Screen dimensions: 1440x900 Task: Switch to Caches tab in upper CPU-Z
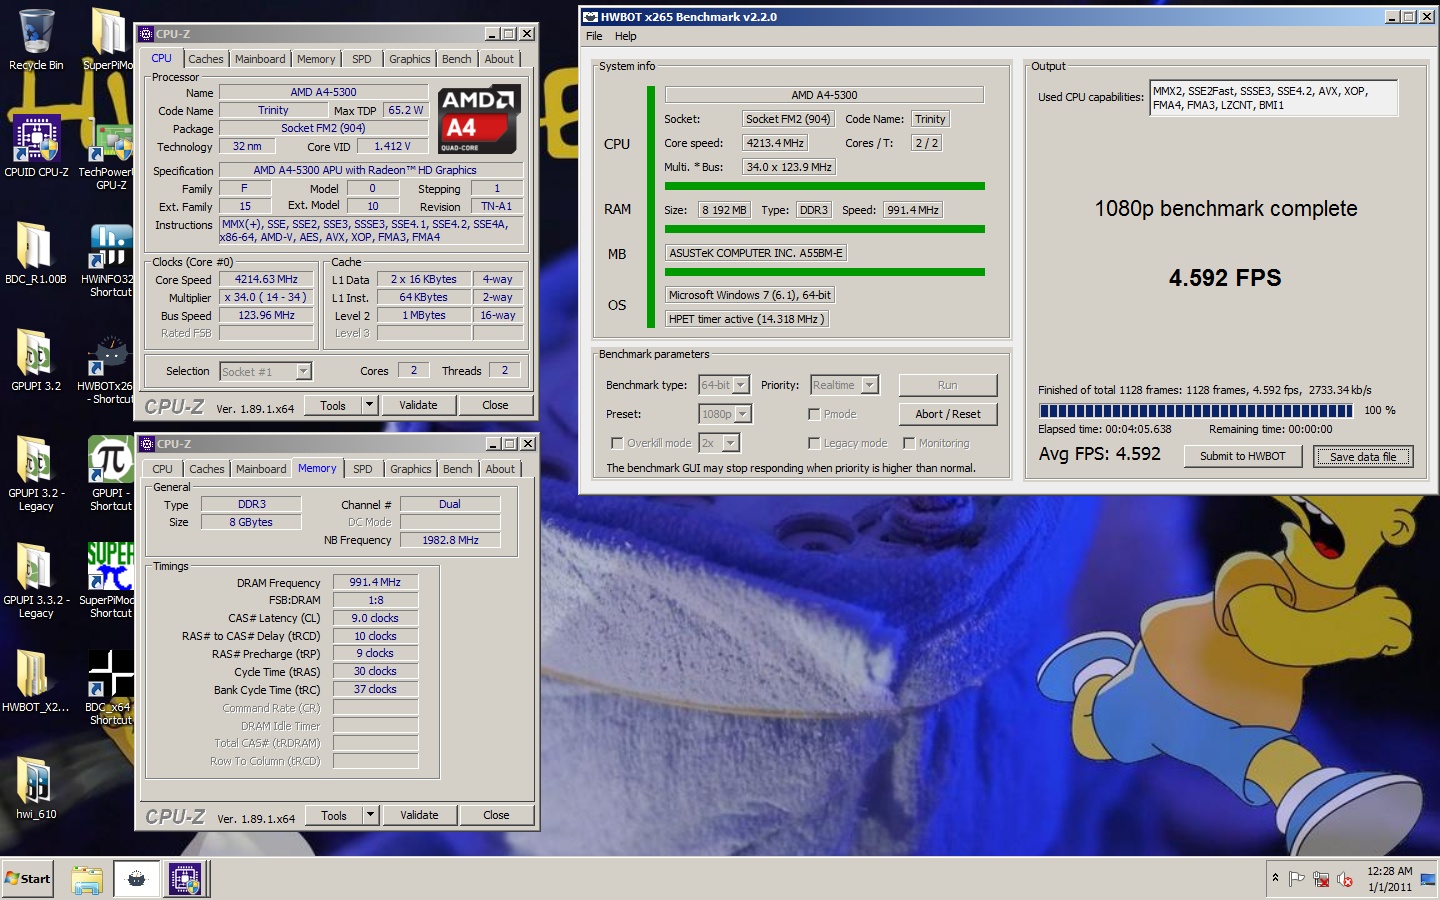point(206,59)
